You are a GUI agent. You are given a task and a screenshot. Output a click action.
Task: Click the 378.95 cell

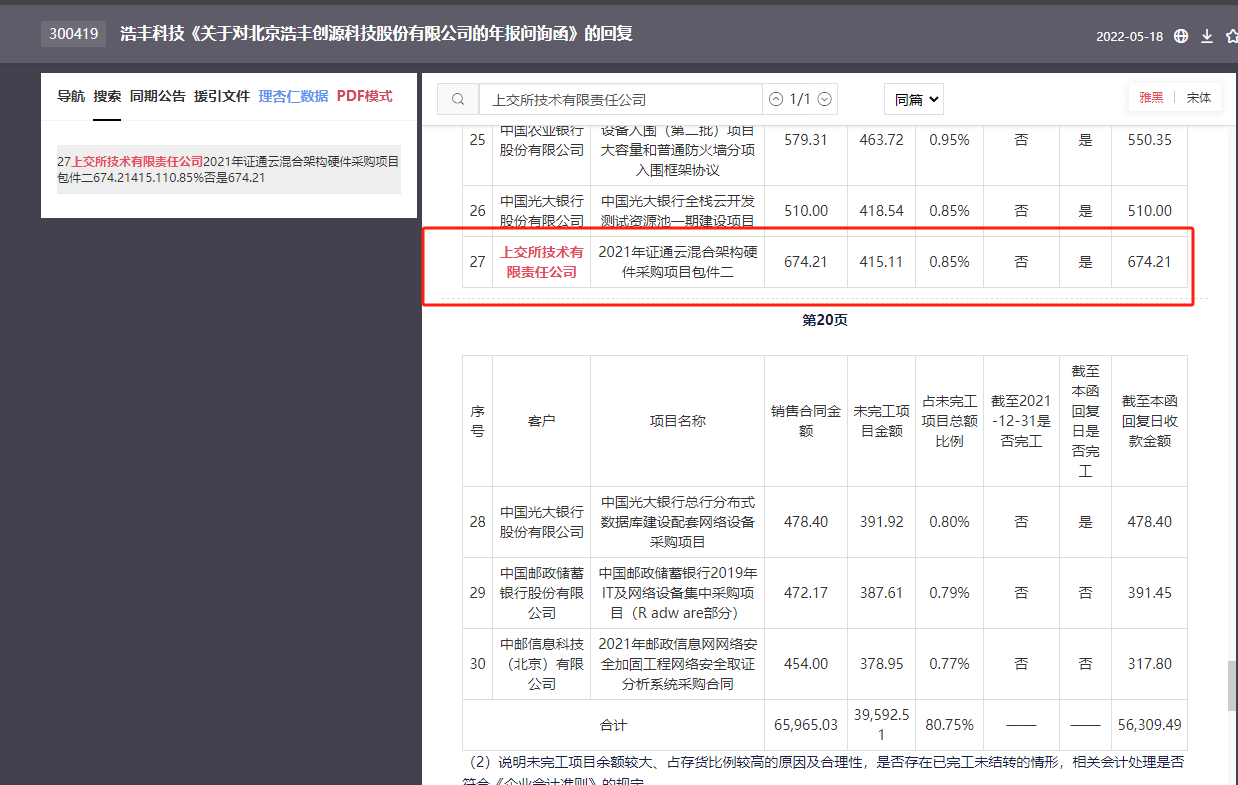pos(881,664)
